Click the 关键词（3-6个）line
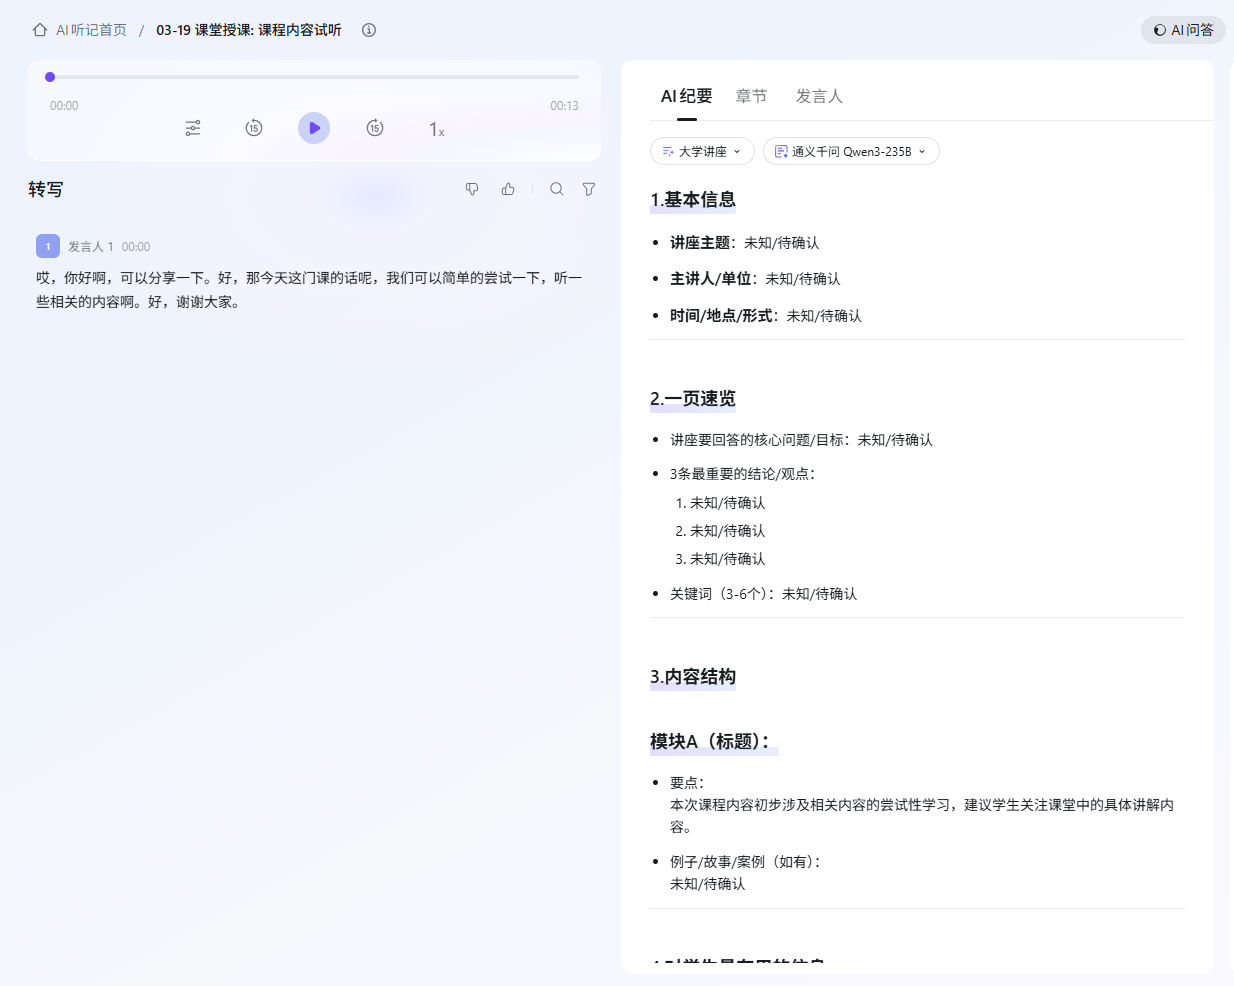1234x986 pixels. (x=763, y=594)
